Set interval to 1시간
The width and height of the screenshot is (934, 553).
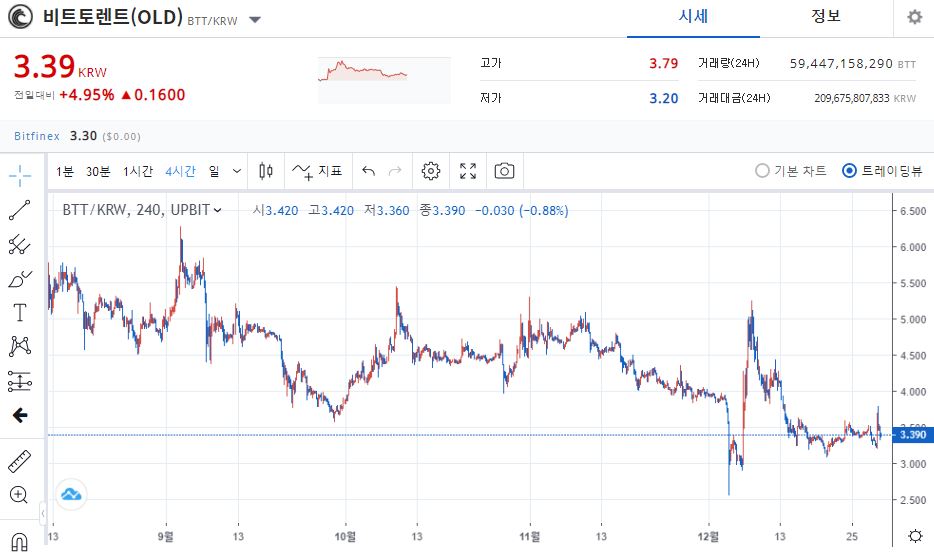(138, 172)
